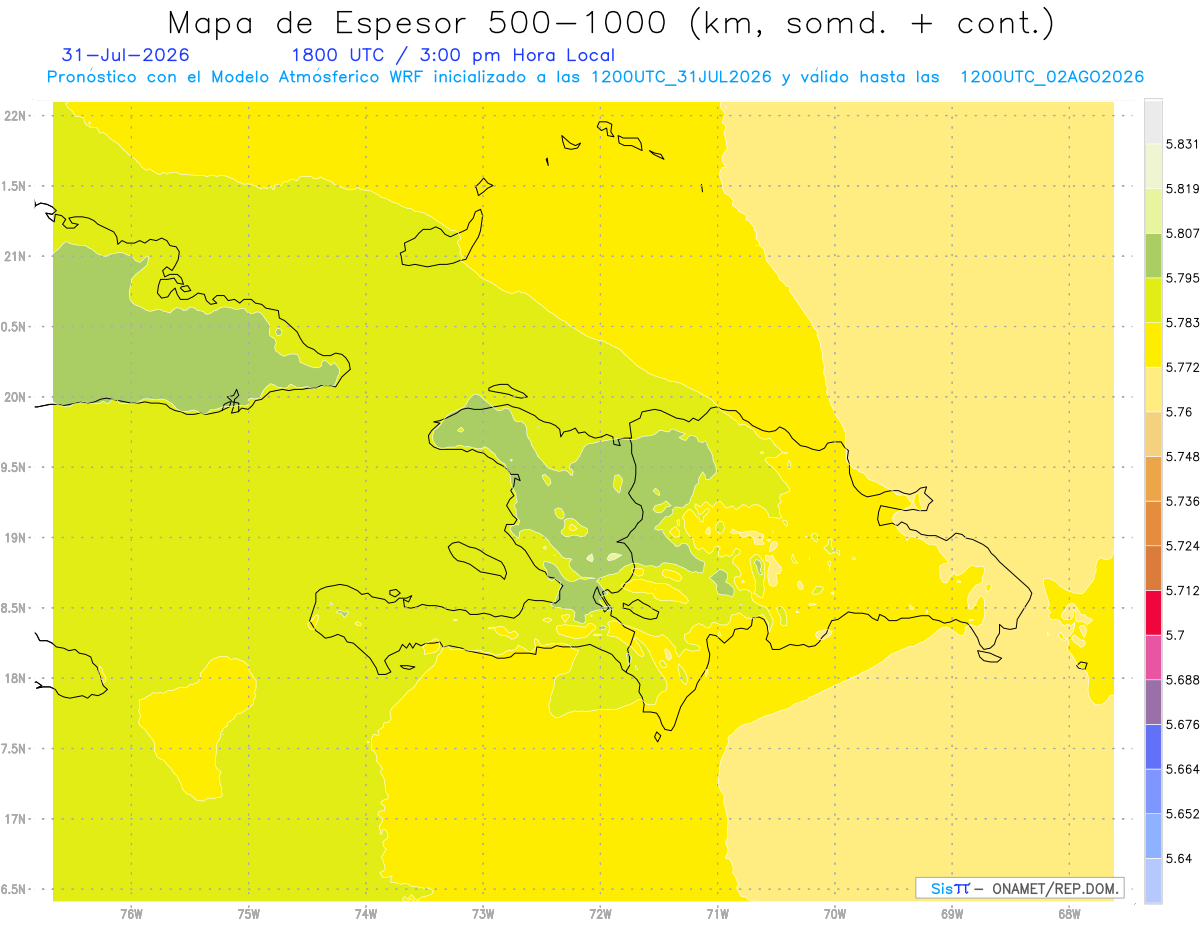The image size is (1200, 927).
Task: Click the longitude axis label 71W
Action: (717, 913)
